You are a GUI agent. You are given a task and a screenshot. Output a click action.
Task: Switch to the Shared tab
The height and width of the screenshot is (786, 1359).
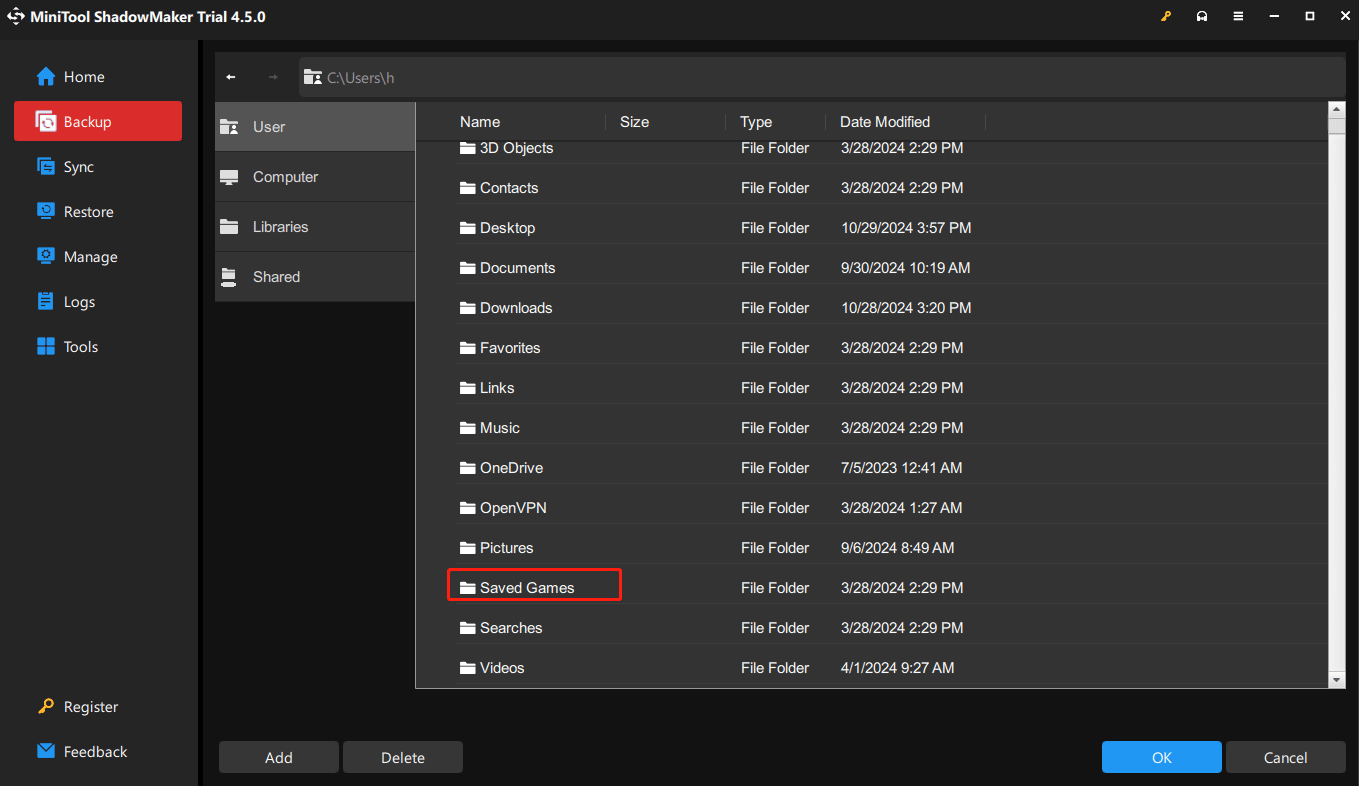click(x=315, y=277)
